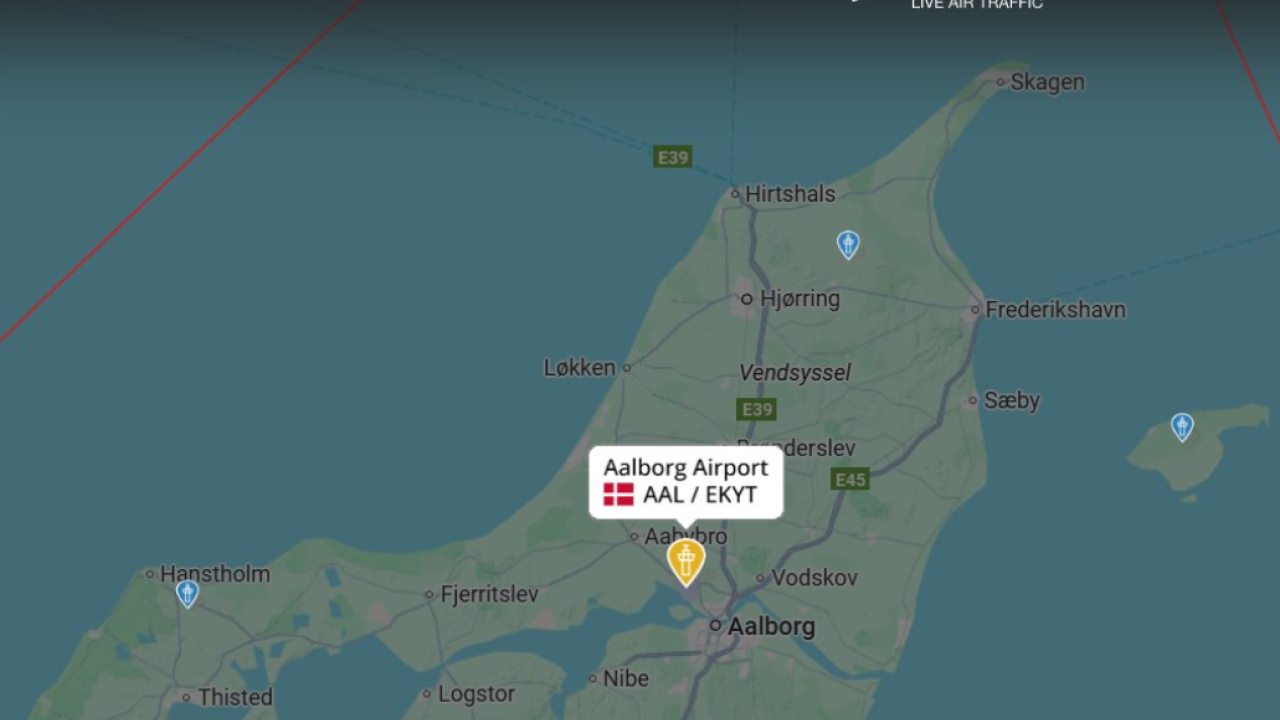Click the E39 badge below Vendsyssel
Viewport: 1280px width, 720px height.
(757, 409)
